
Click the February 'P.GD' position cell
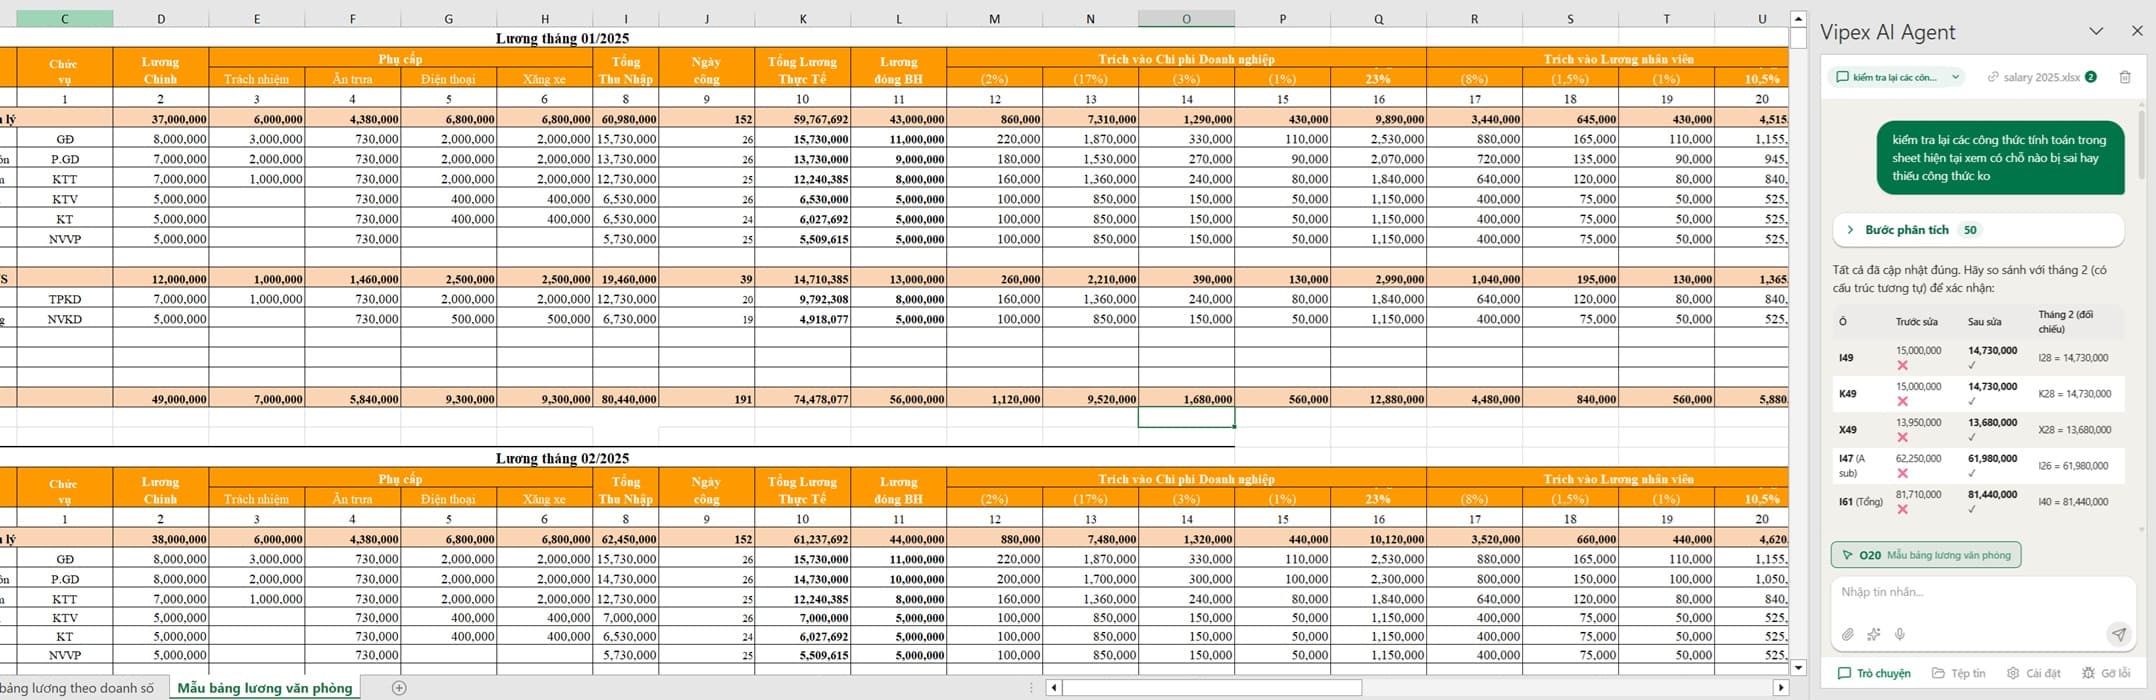point(64,579)
